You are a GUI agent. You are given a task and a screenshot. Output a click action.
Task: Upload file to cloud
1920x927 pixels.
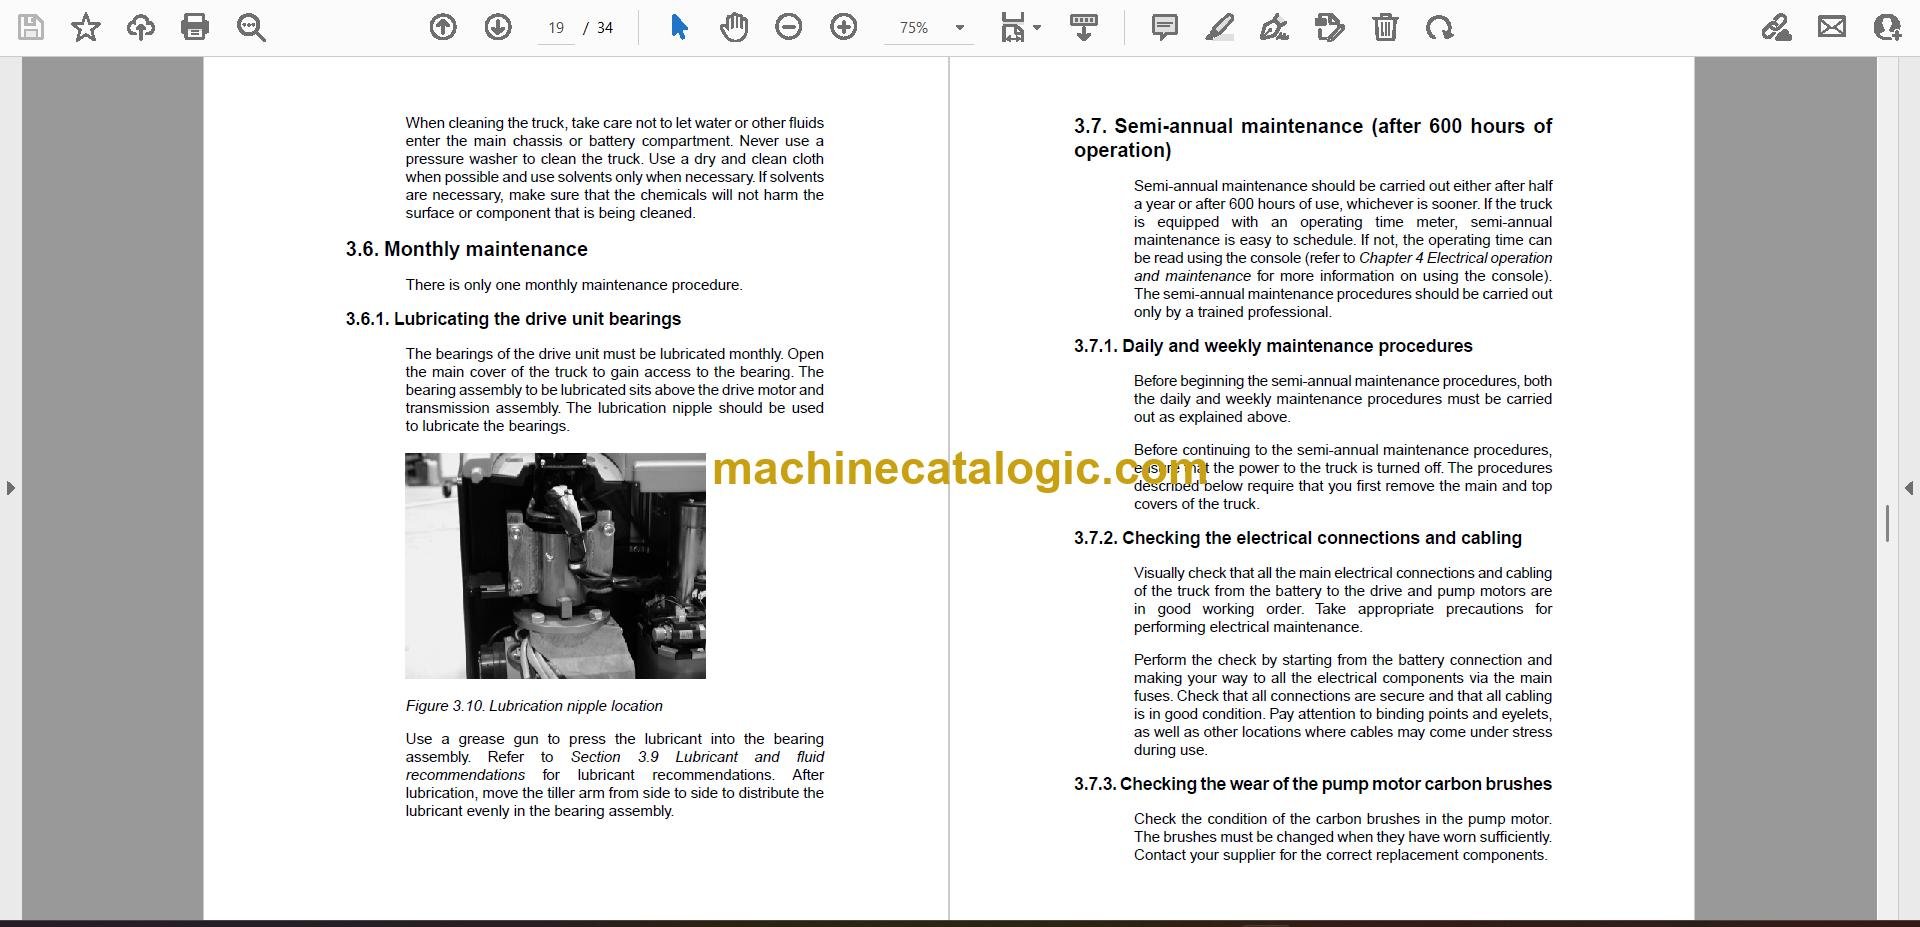[141, 27]
